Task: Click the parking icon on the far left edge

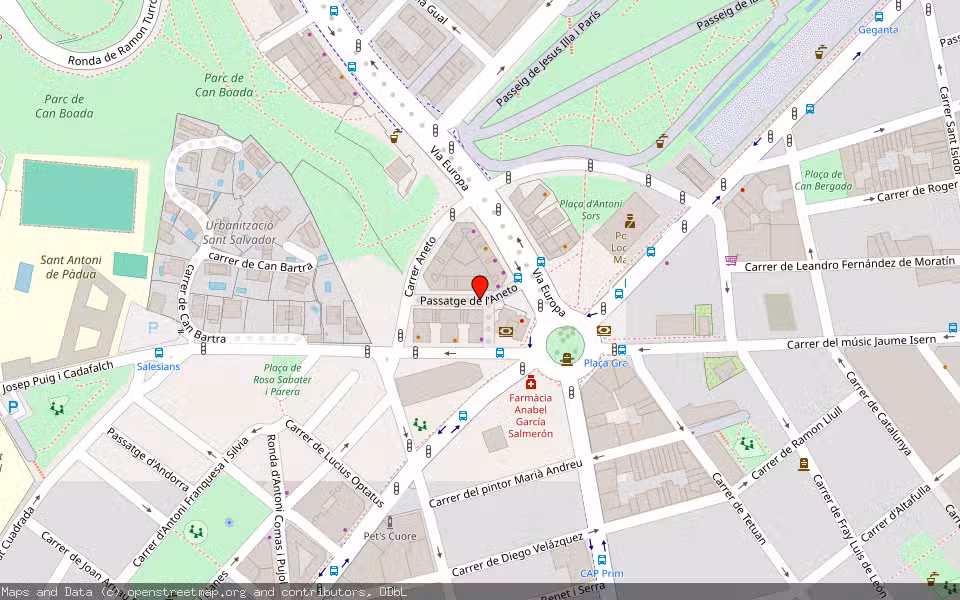Action: [x=12, y=405]
